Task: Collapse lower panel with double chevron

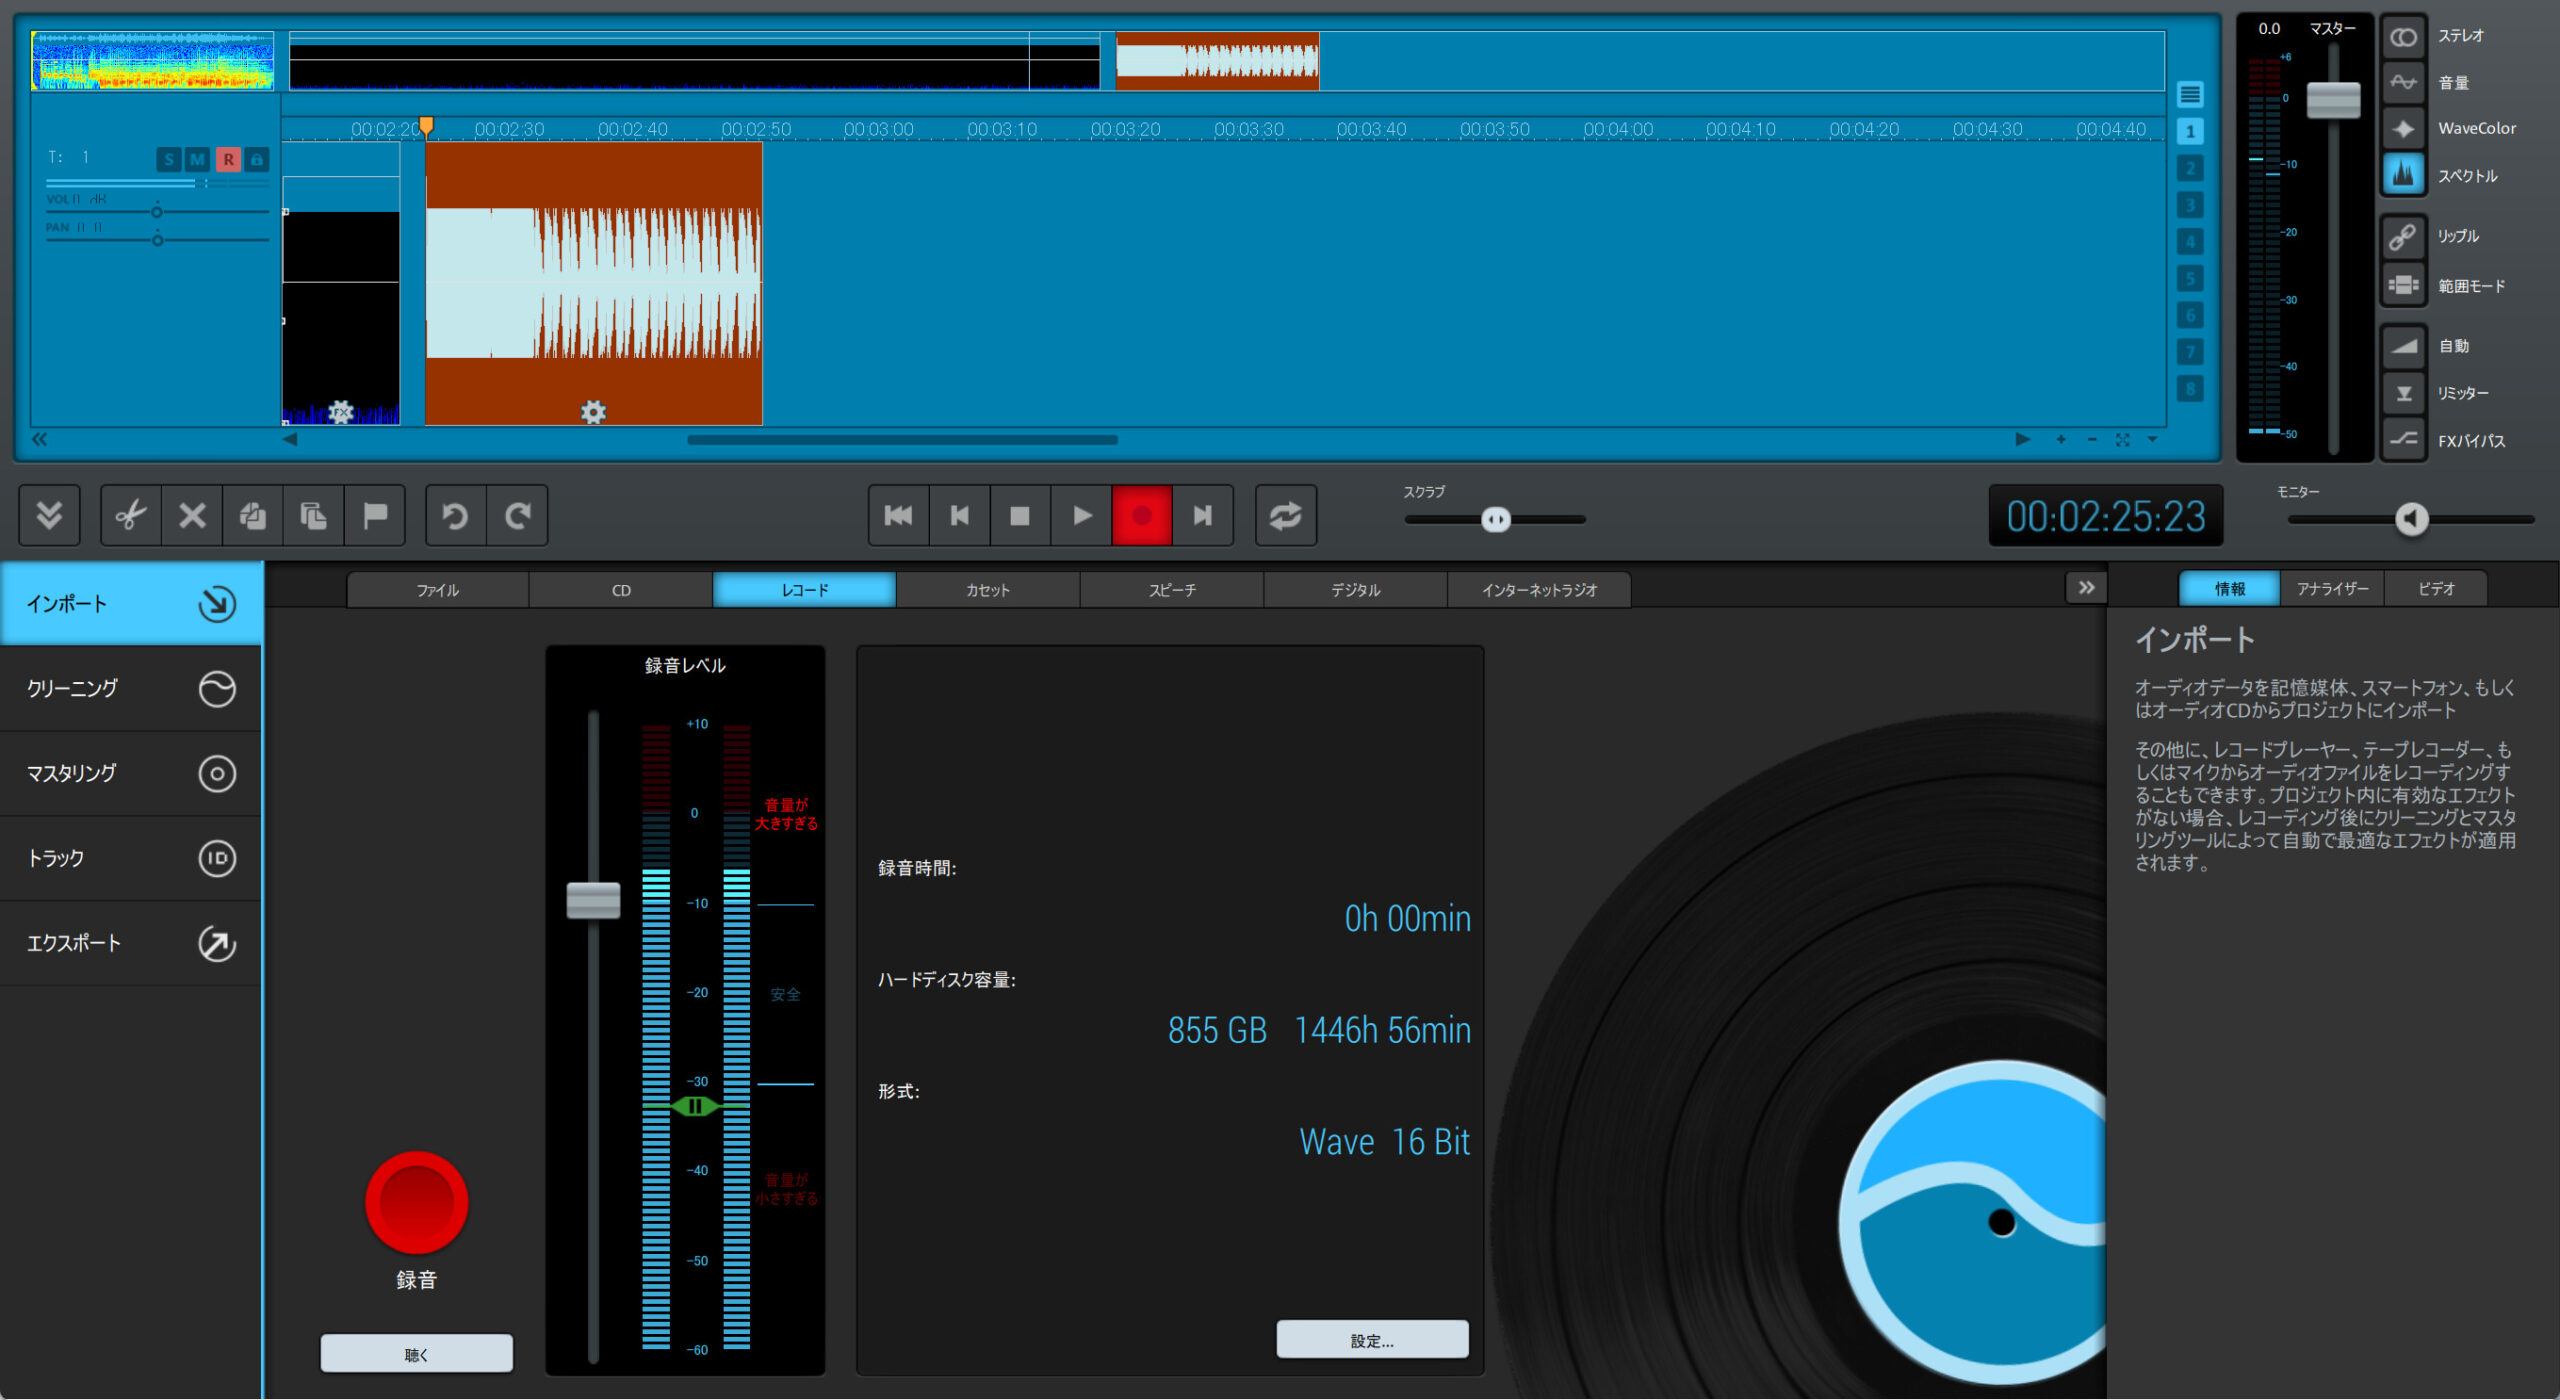Action: tap(49, 516)
